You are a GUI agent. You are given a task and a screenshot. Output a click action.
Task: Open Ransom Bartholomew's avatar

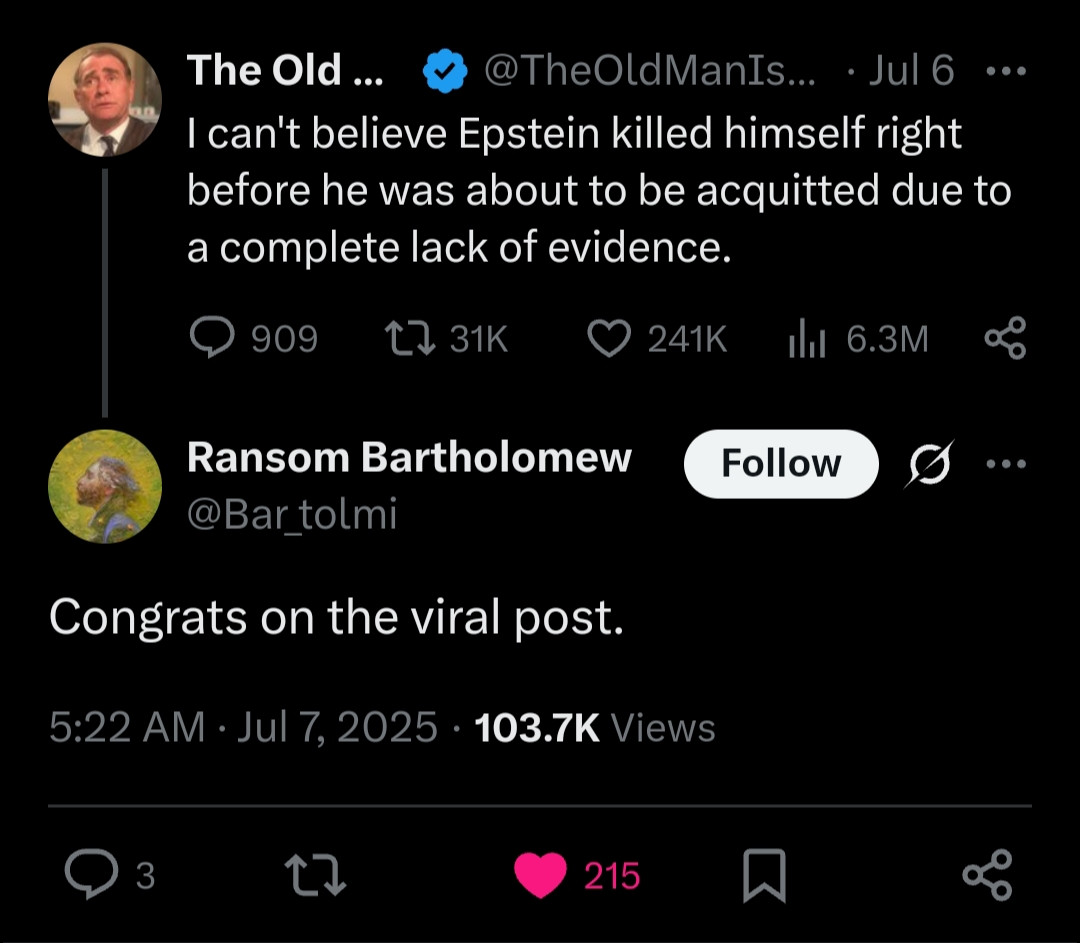(x=104, y=487)
